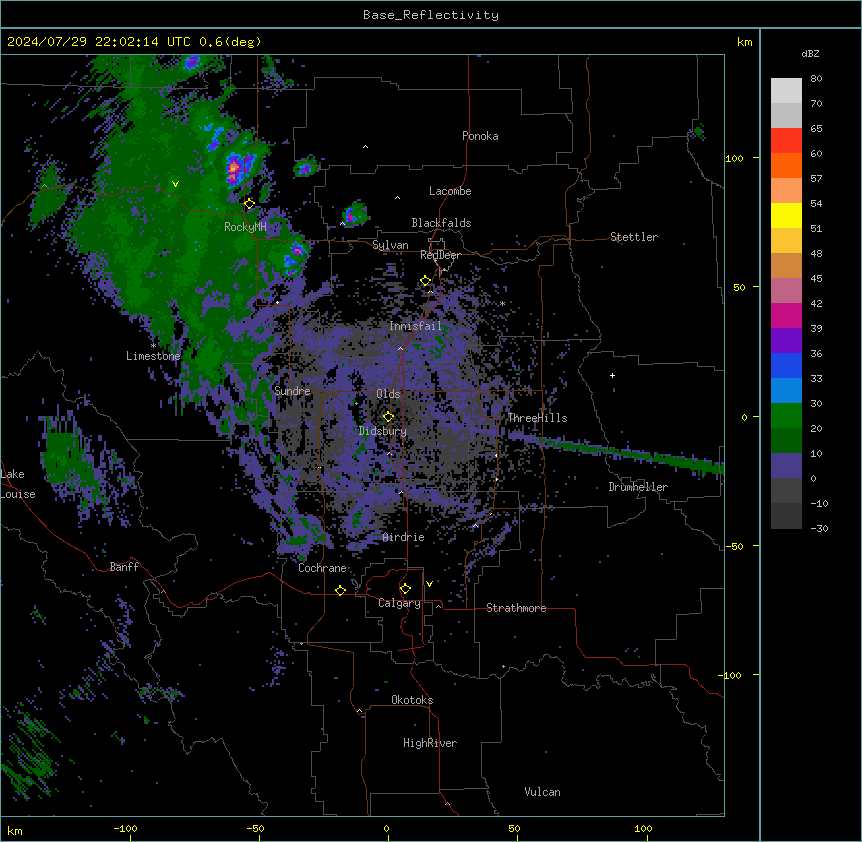Click the 80 value on the dBZ legend
This screenshot has width=862, height=842.
(x=816, y=79)
